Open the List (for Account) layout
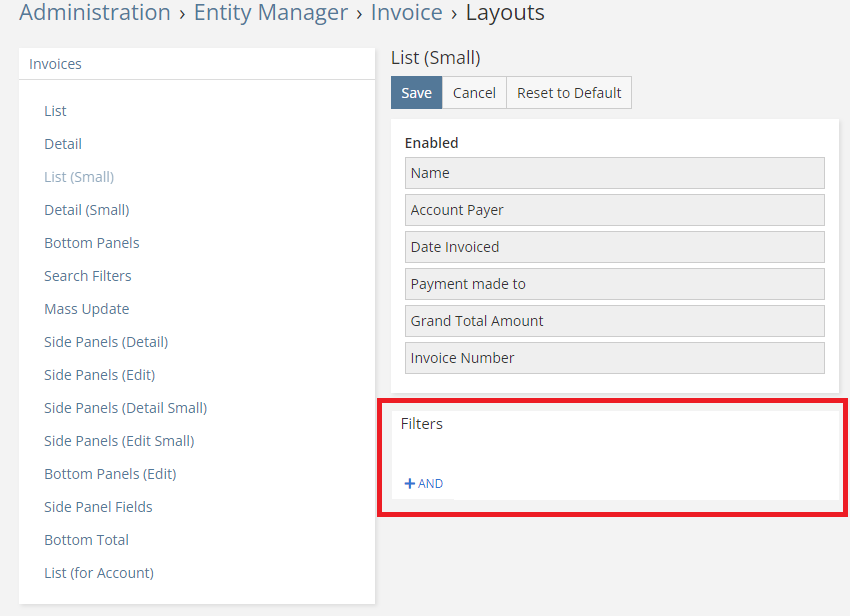This screenshot has height=616, width=850. tap(99, 573)
